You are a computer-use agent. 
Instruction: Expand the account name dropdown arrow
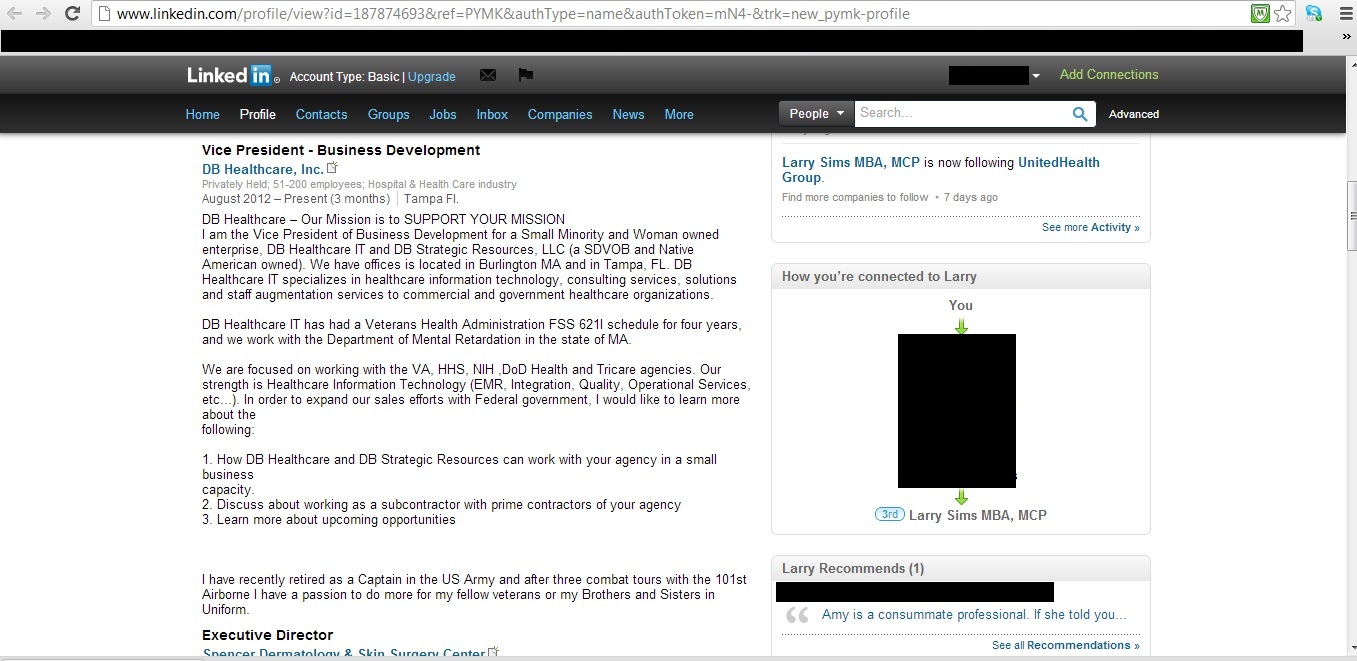[x=1036, y=76]
